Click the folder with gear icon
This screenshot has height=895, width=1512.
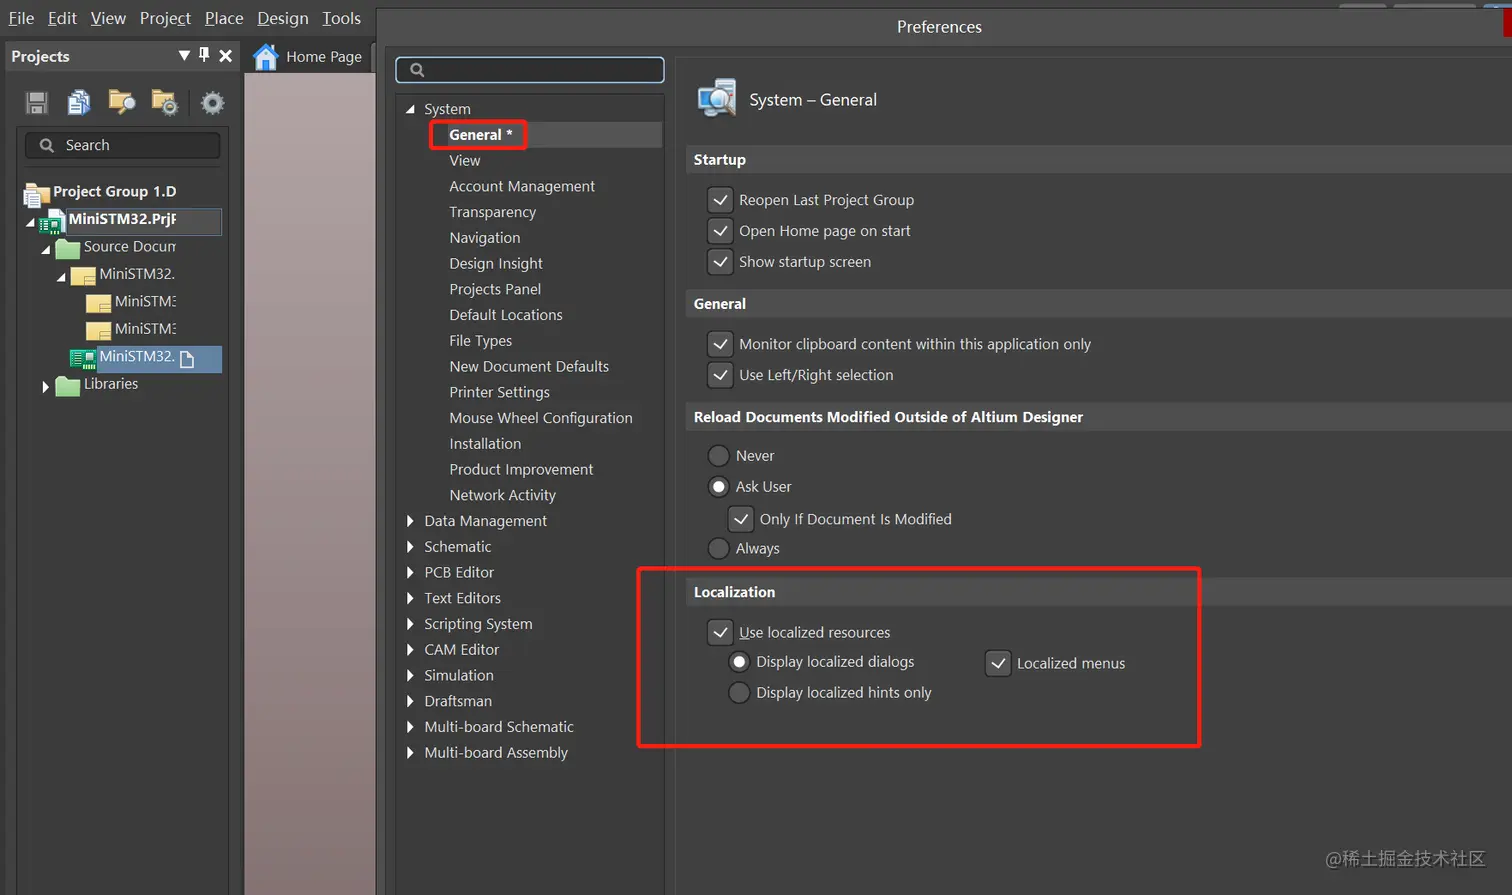pos(164,102)
